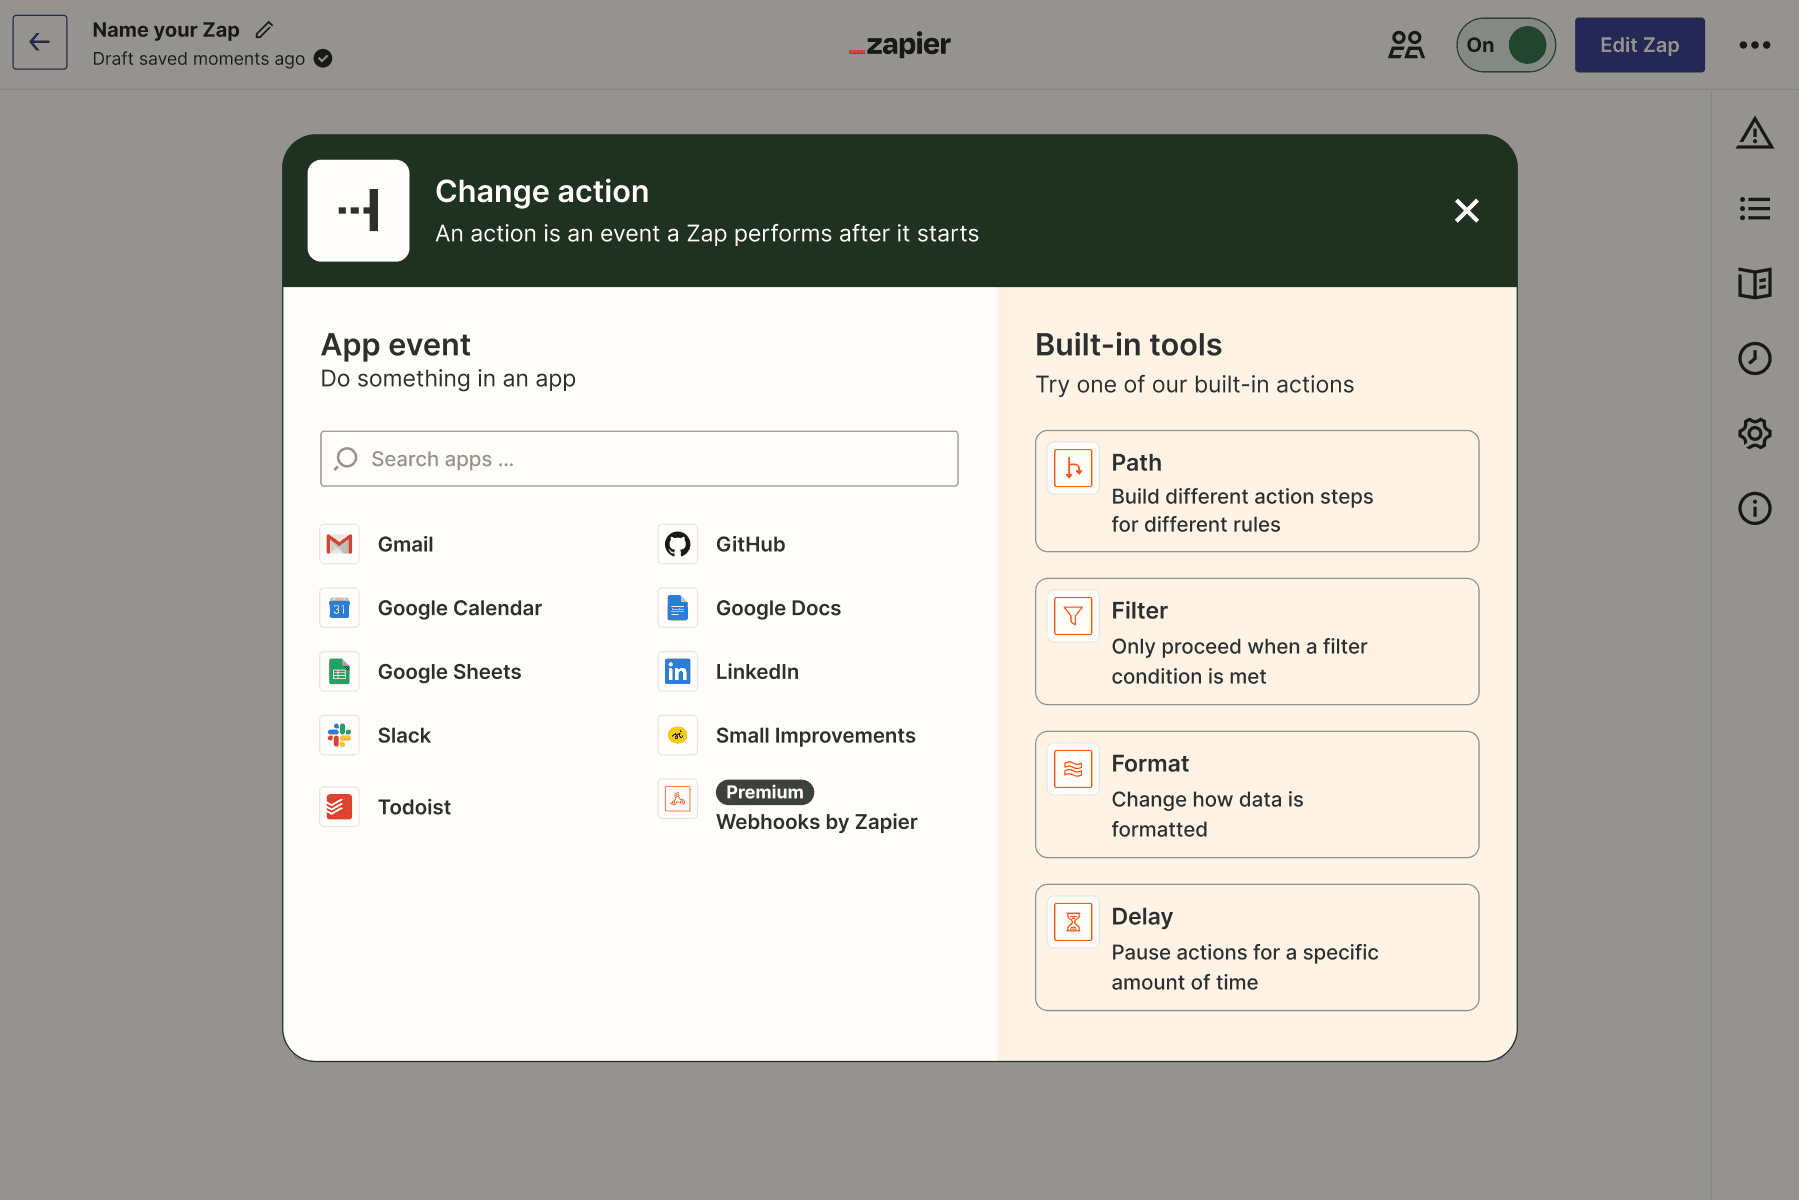Click the Google Docs app icon
The image size is (1800, 1200).
[x=678, y=608]
